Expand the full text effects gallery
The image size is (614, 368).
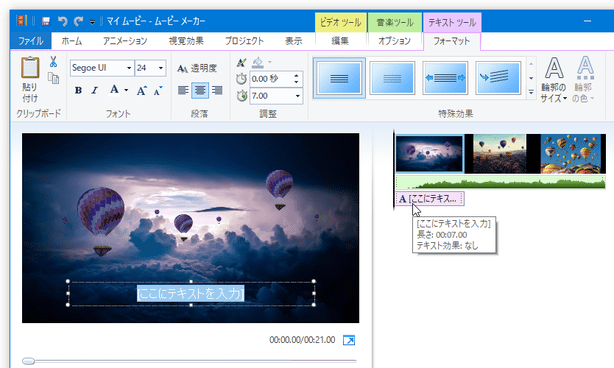pos(531,92)
